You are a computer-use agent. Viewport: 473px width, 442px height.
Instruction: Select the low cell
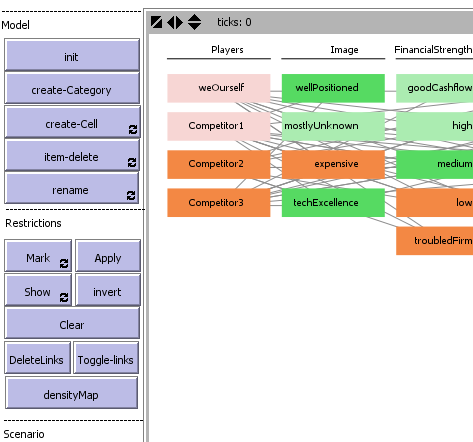[435, 203]
